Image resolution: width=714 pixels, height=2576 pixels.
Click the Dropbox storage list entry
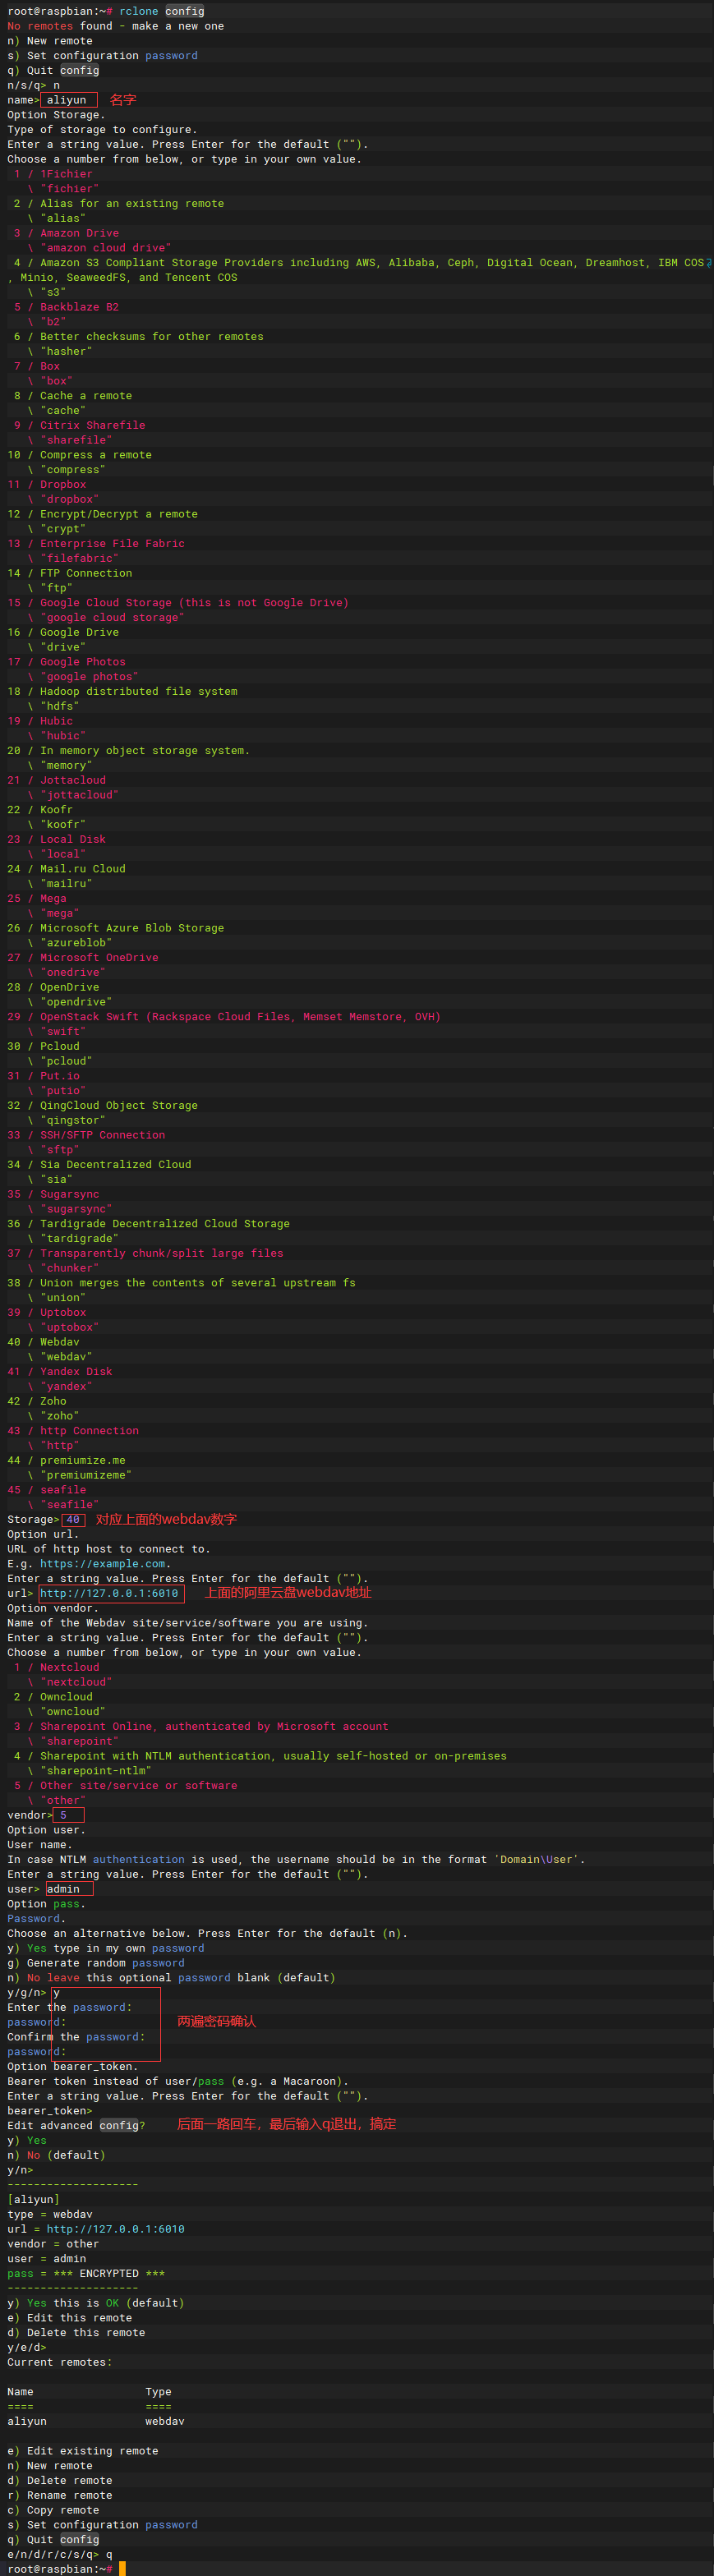(x=62, y=484)
